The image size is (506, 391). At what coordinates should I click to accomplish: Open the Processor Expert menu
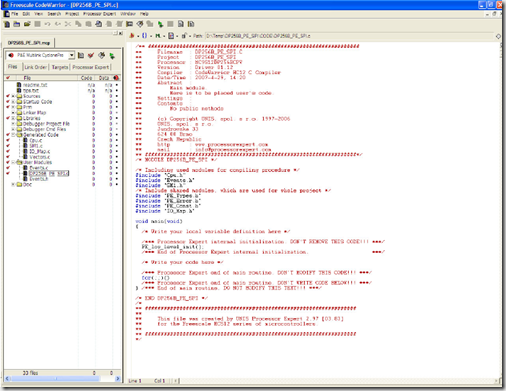tap(99, 14)
